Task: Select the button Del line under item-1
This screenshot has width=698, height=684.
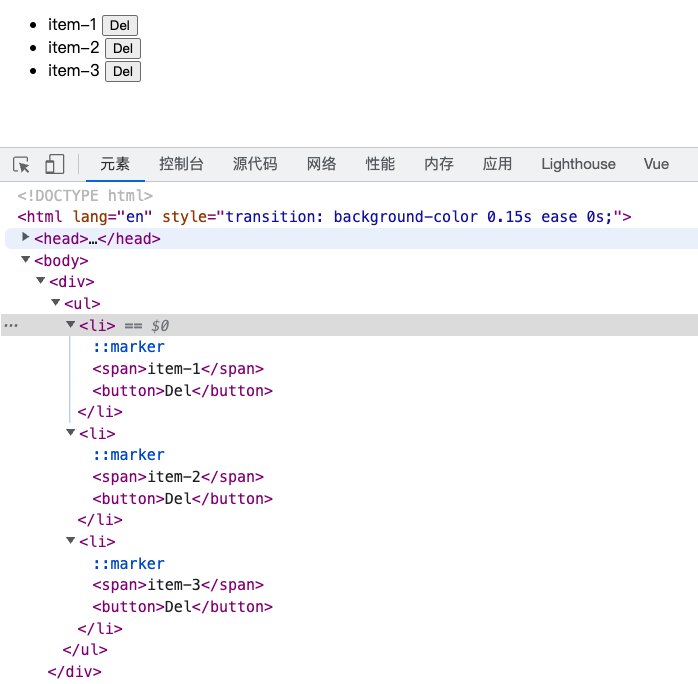Action: (x=183, y=391)
